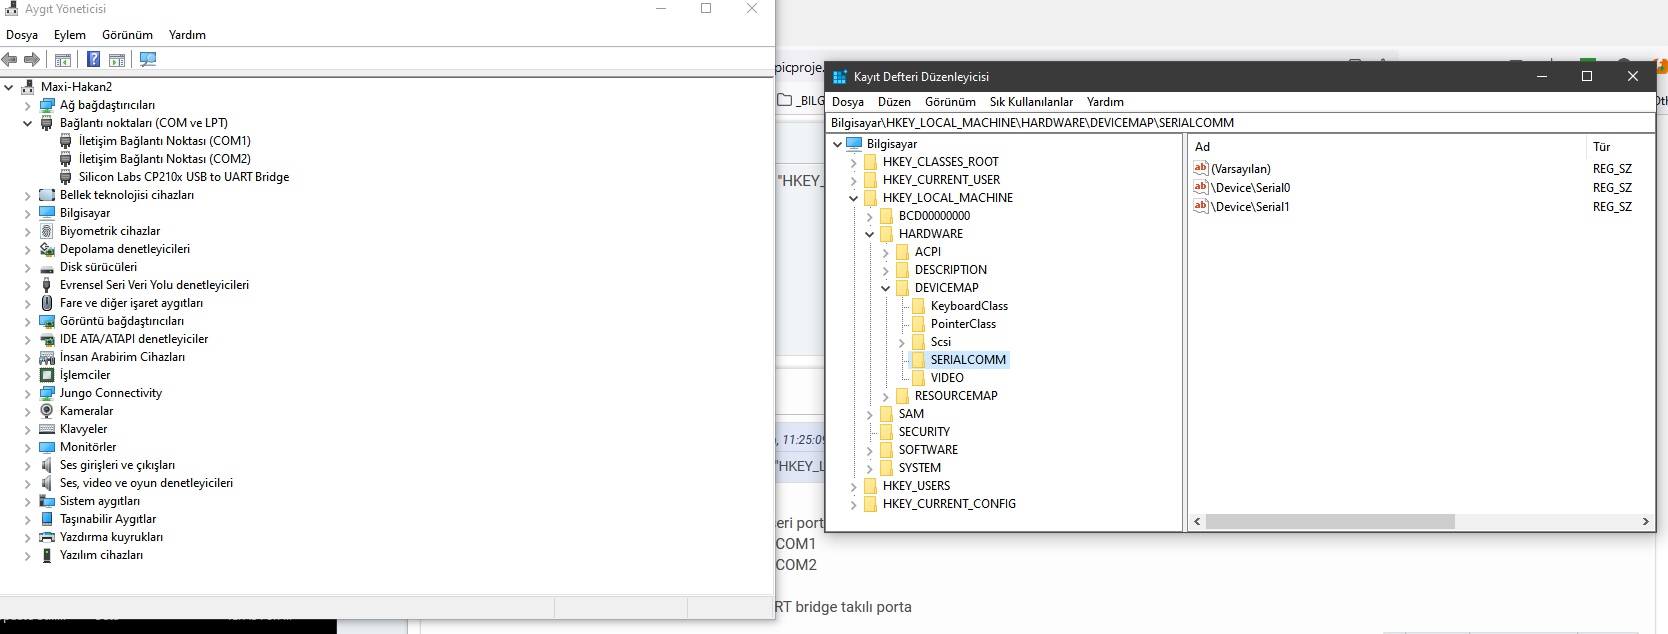
Task: Select Bellek teknolojisi cihazları category
Action: [127, 195]
